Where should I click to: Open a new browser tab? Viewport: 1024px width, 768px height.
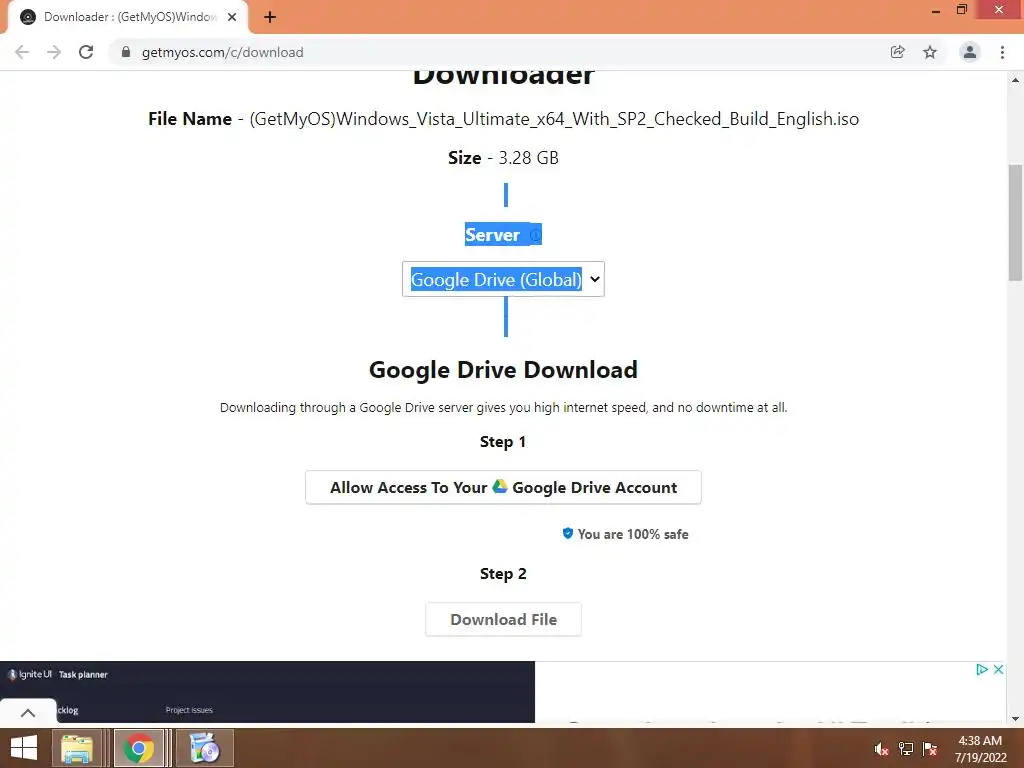pos(270,17)
